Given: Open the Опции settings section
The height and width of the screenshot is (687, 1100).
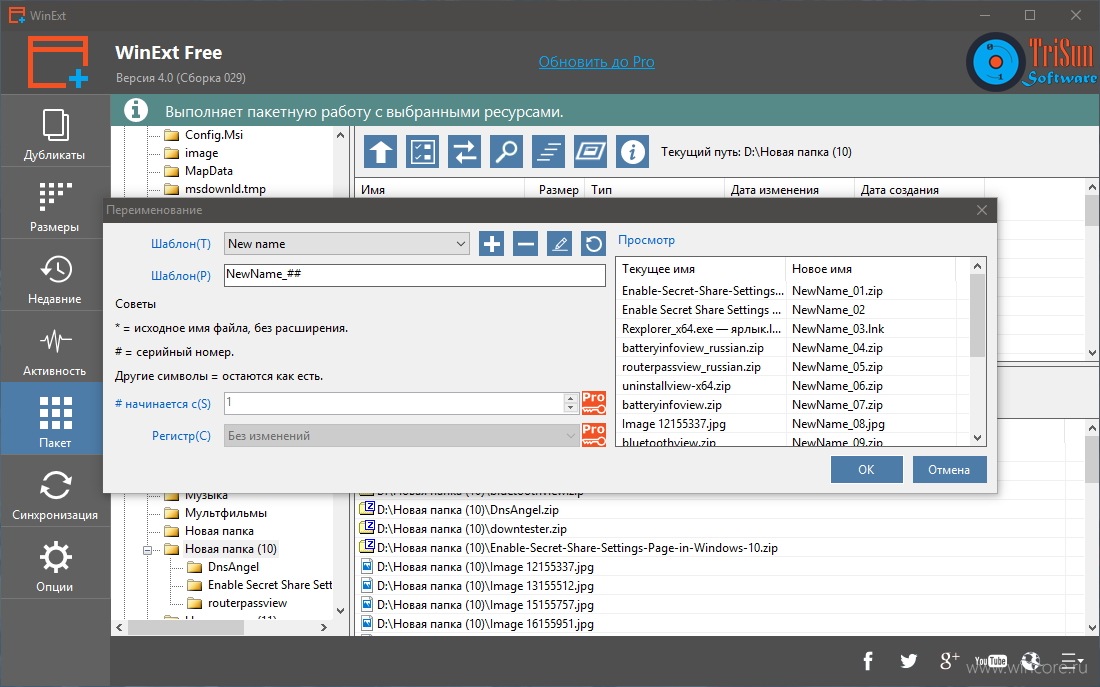Looking at the screenshot, I should coord(55,563).
